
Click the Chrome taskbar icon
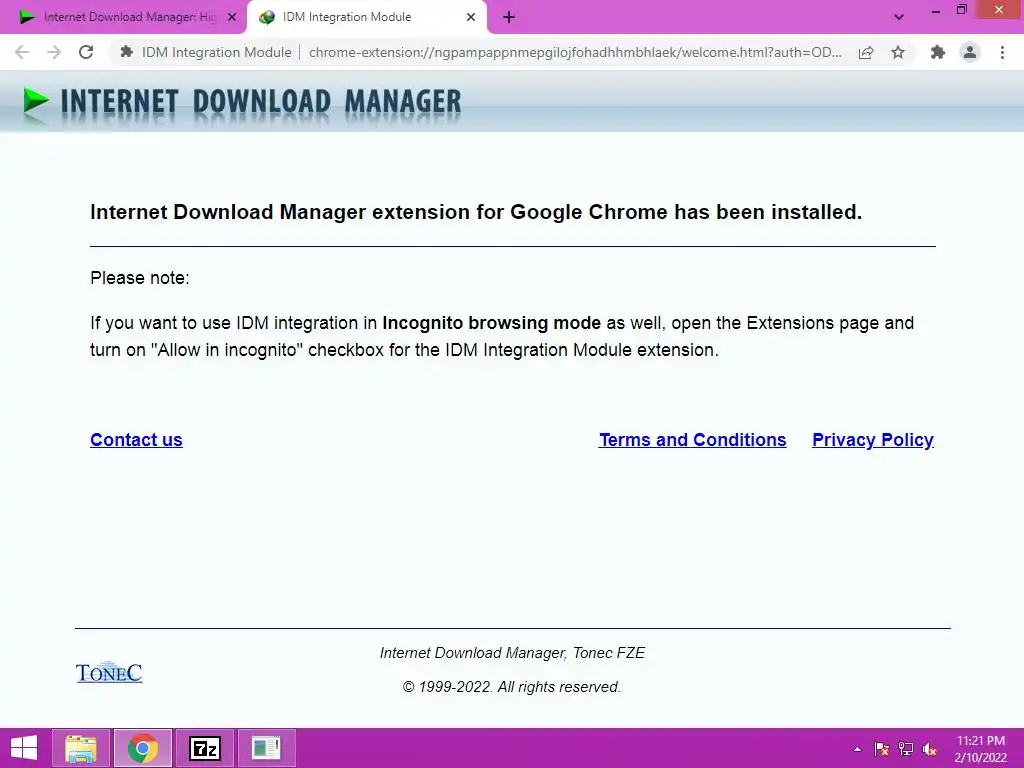pos(143,748)
